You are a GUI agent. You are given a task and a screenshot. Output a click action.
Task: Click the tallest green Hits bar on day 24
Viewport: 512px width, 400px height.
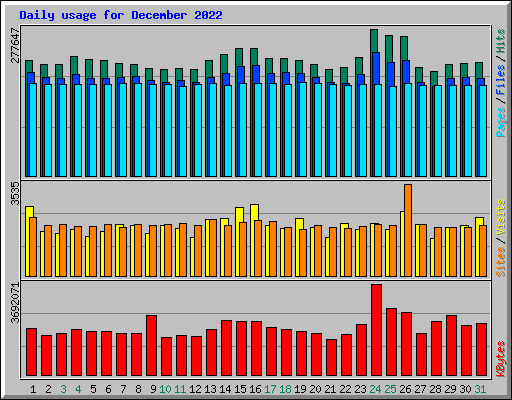374,40
